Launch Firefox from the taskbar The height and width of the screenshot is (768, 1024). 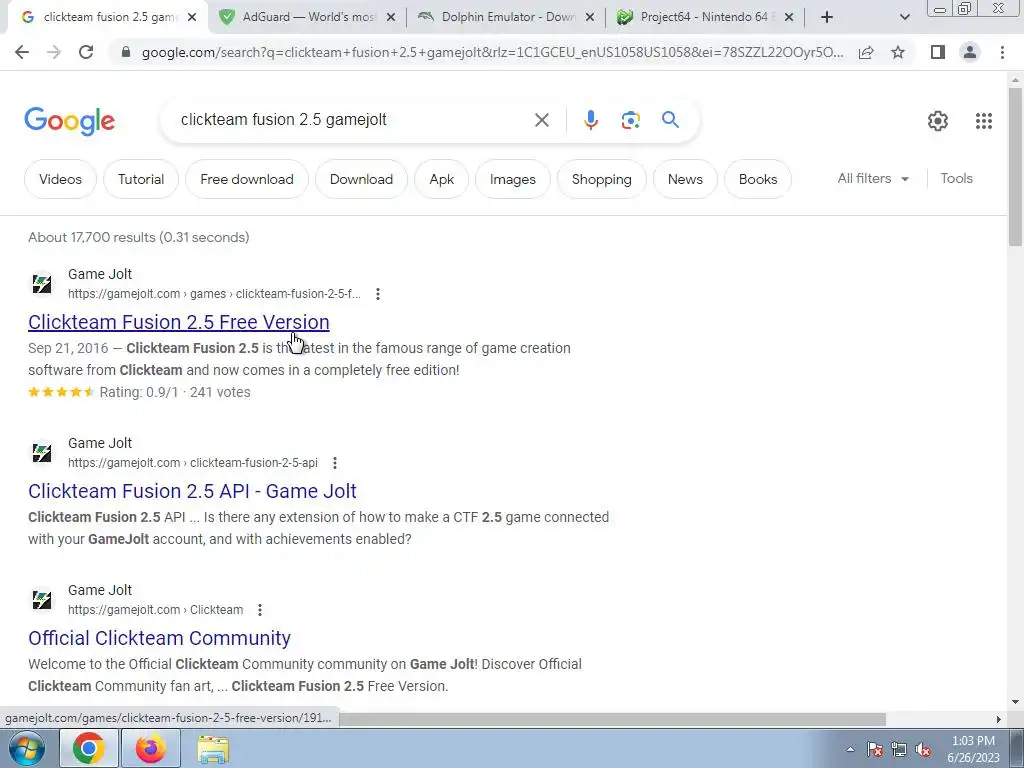pyautogui.click(x=150, y=749)
